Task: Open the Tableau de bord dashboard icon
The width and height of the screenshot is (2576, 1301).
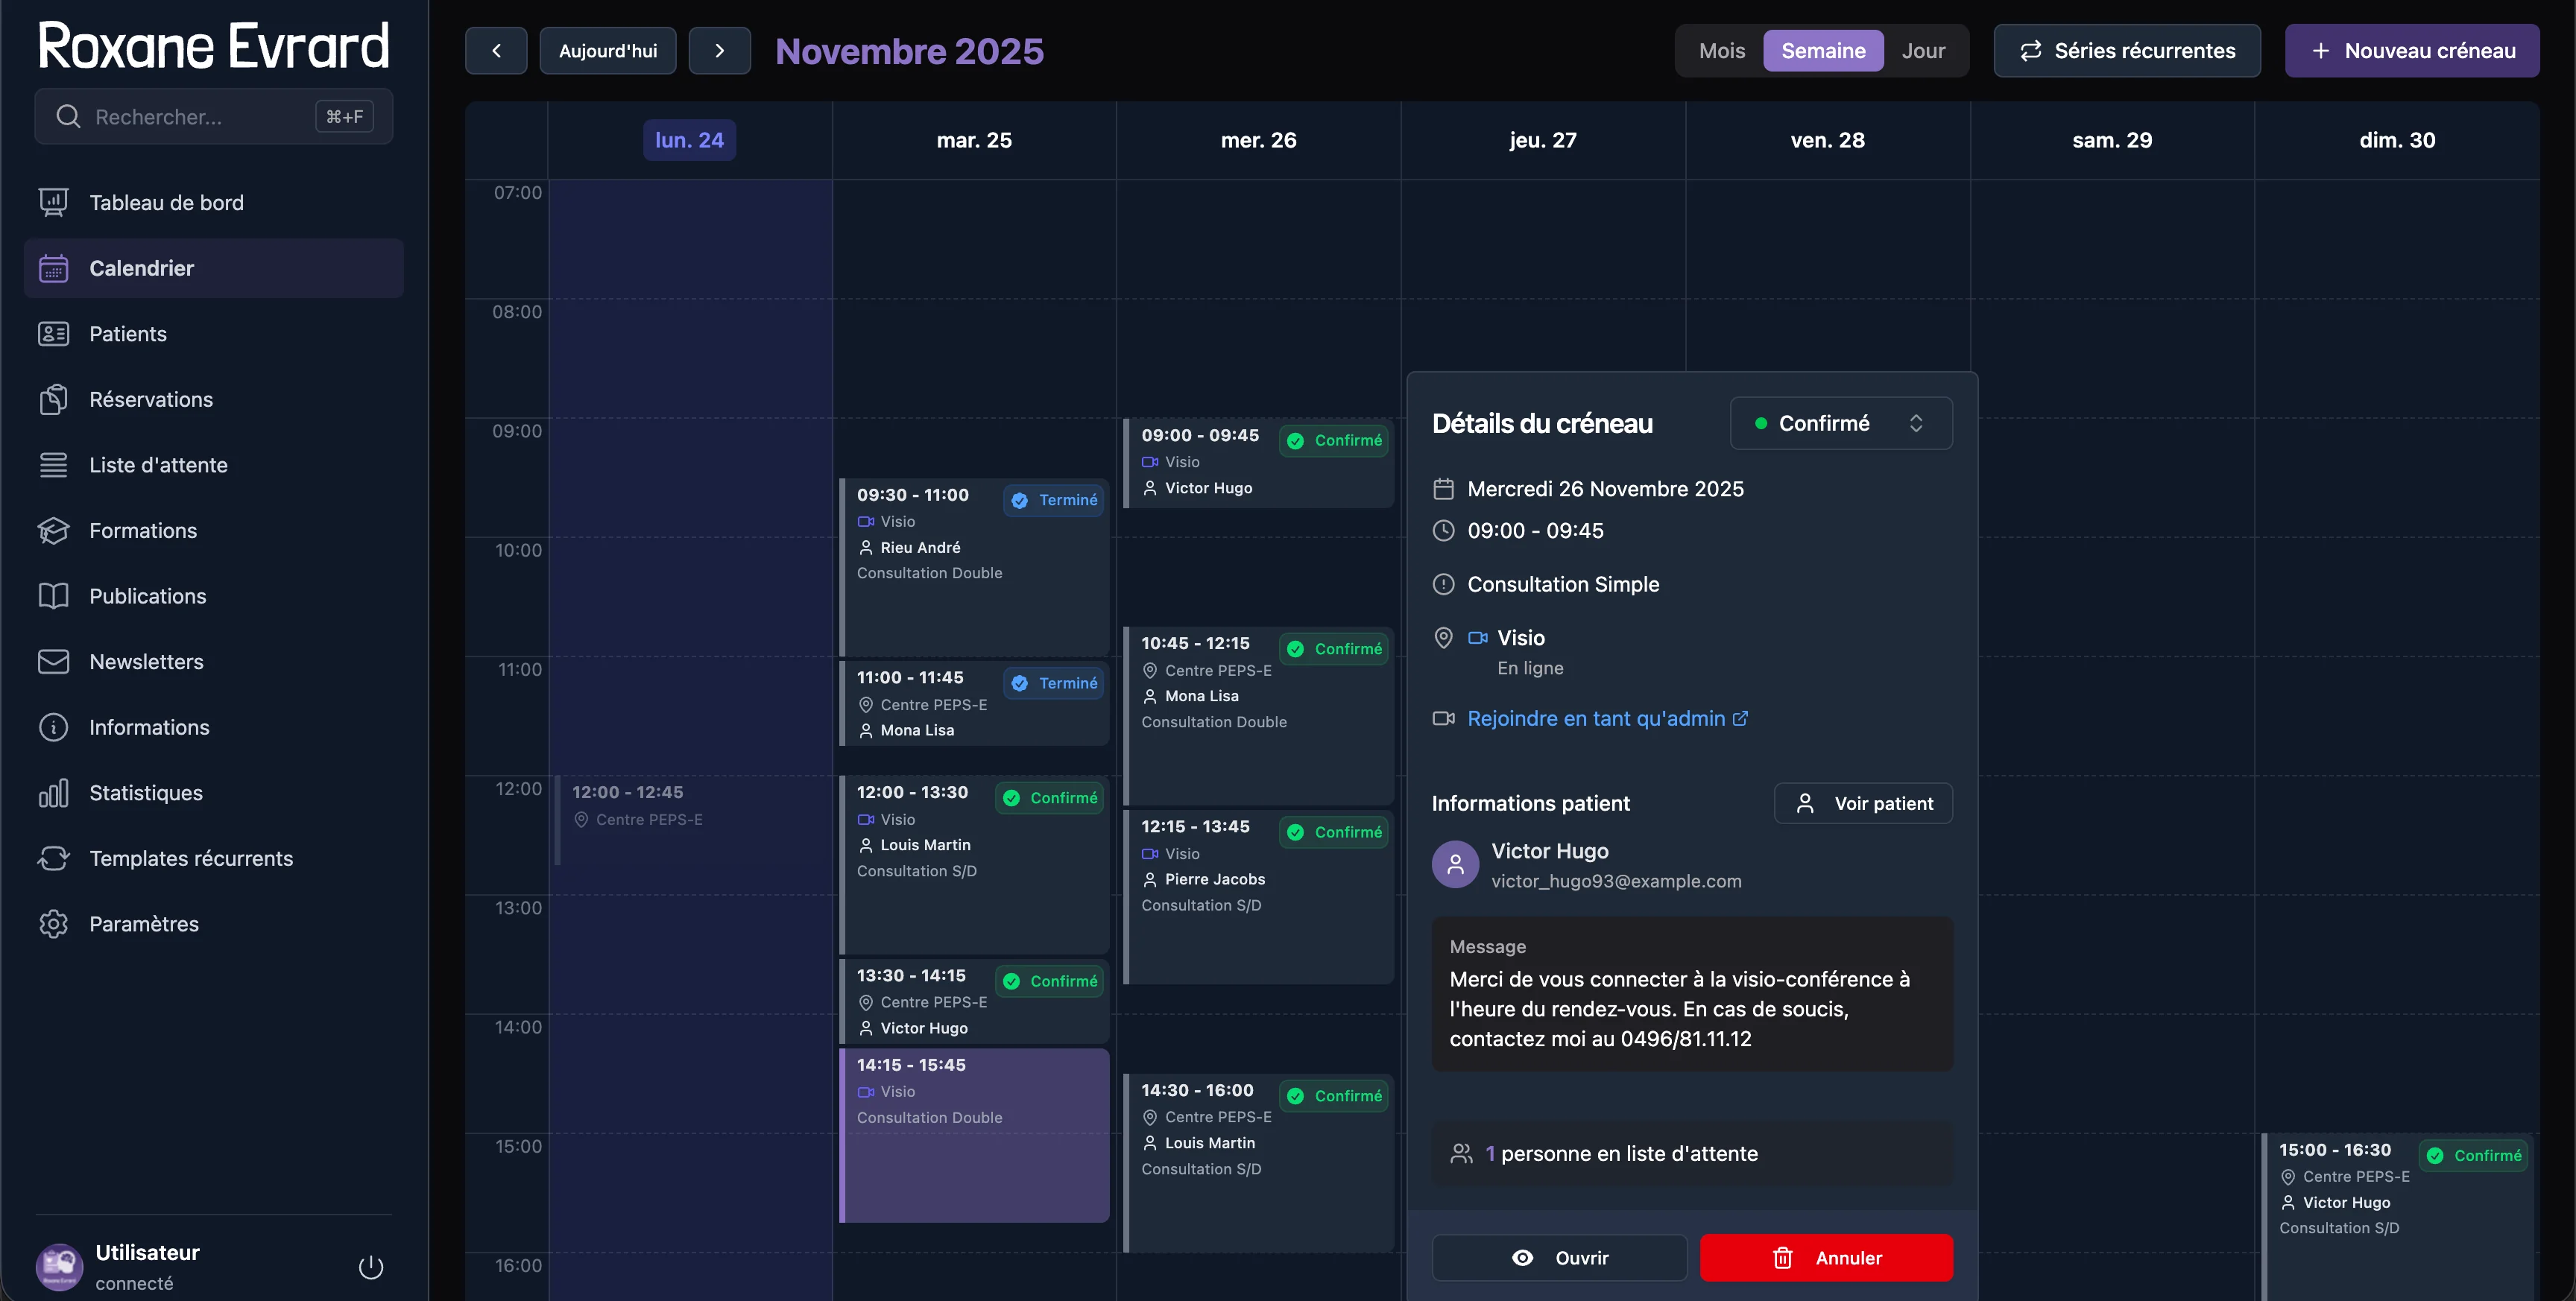Action: tap(53, 202)
